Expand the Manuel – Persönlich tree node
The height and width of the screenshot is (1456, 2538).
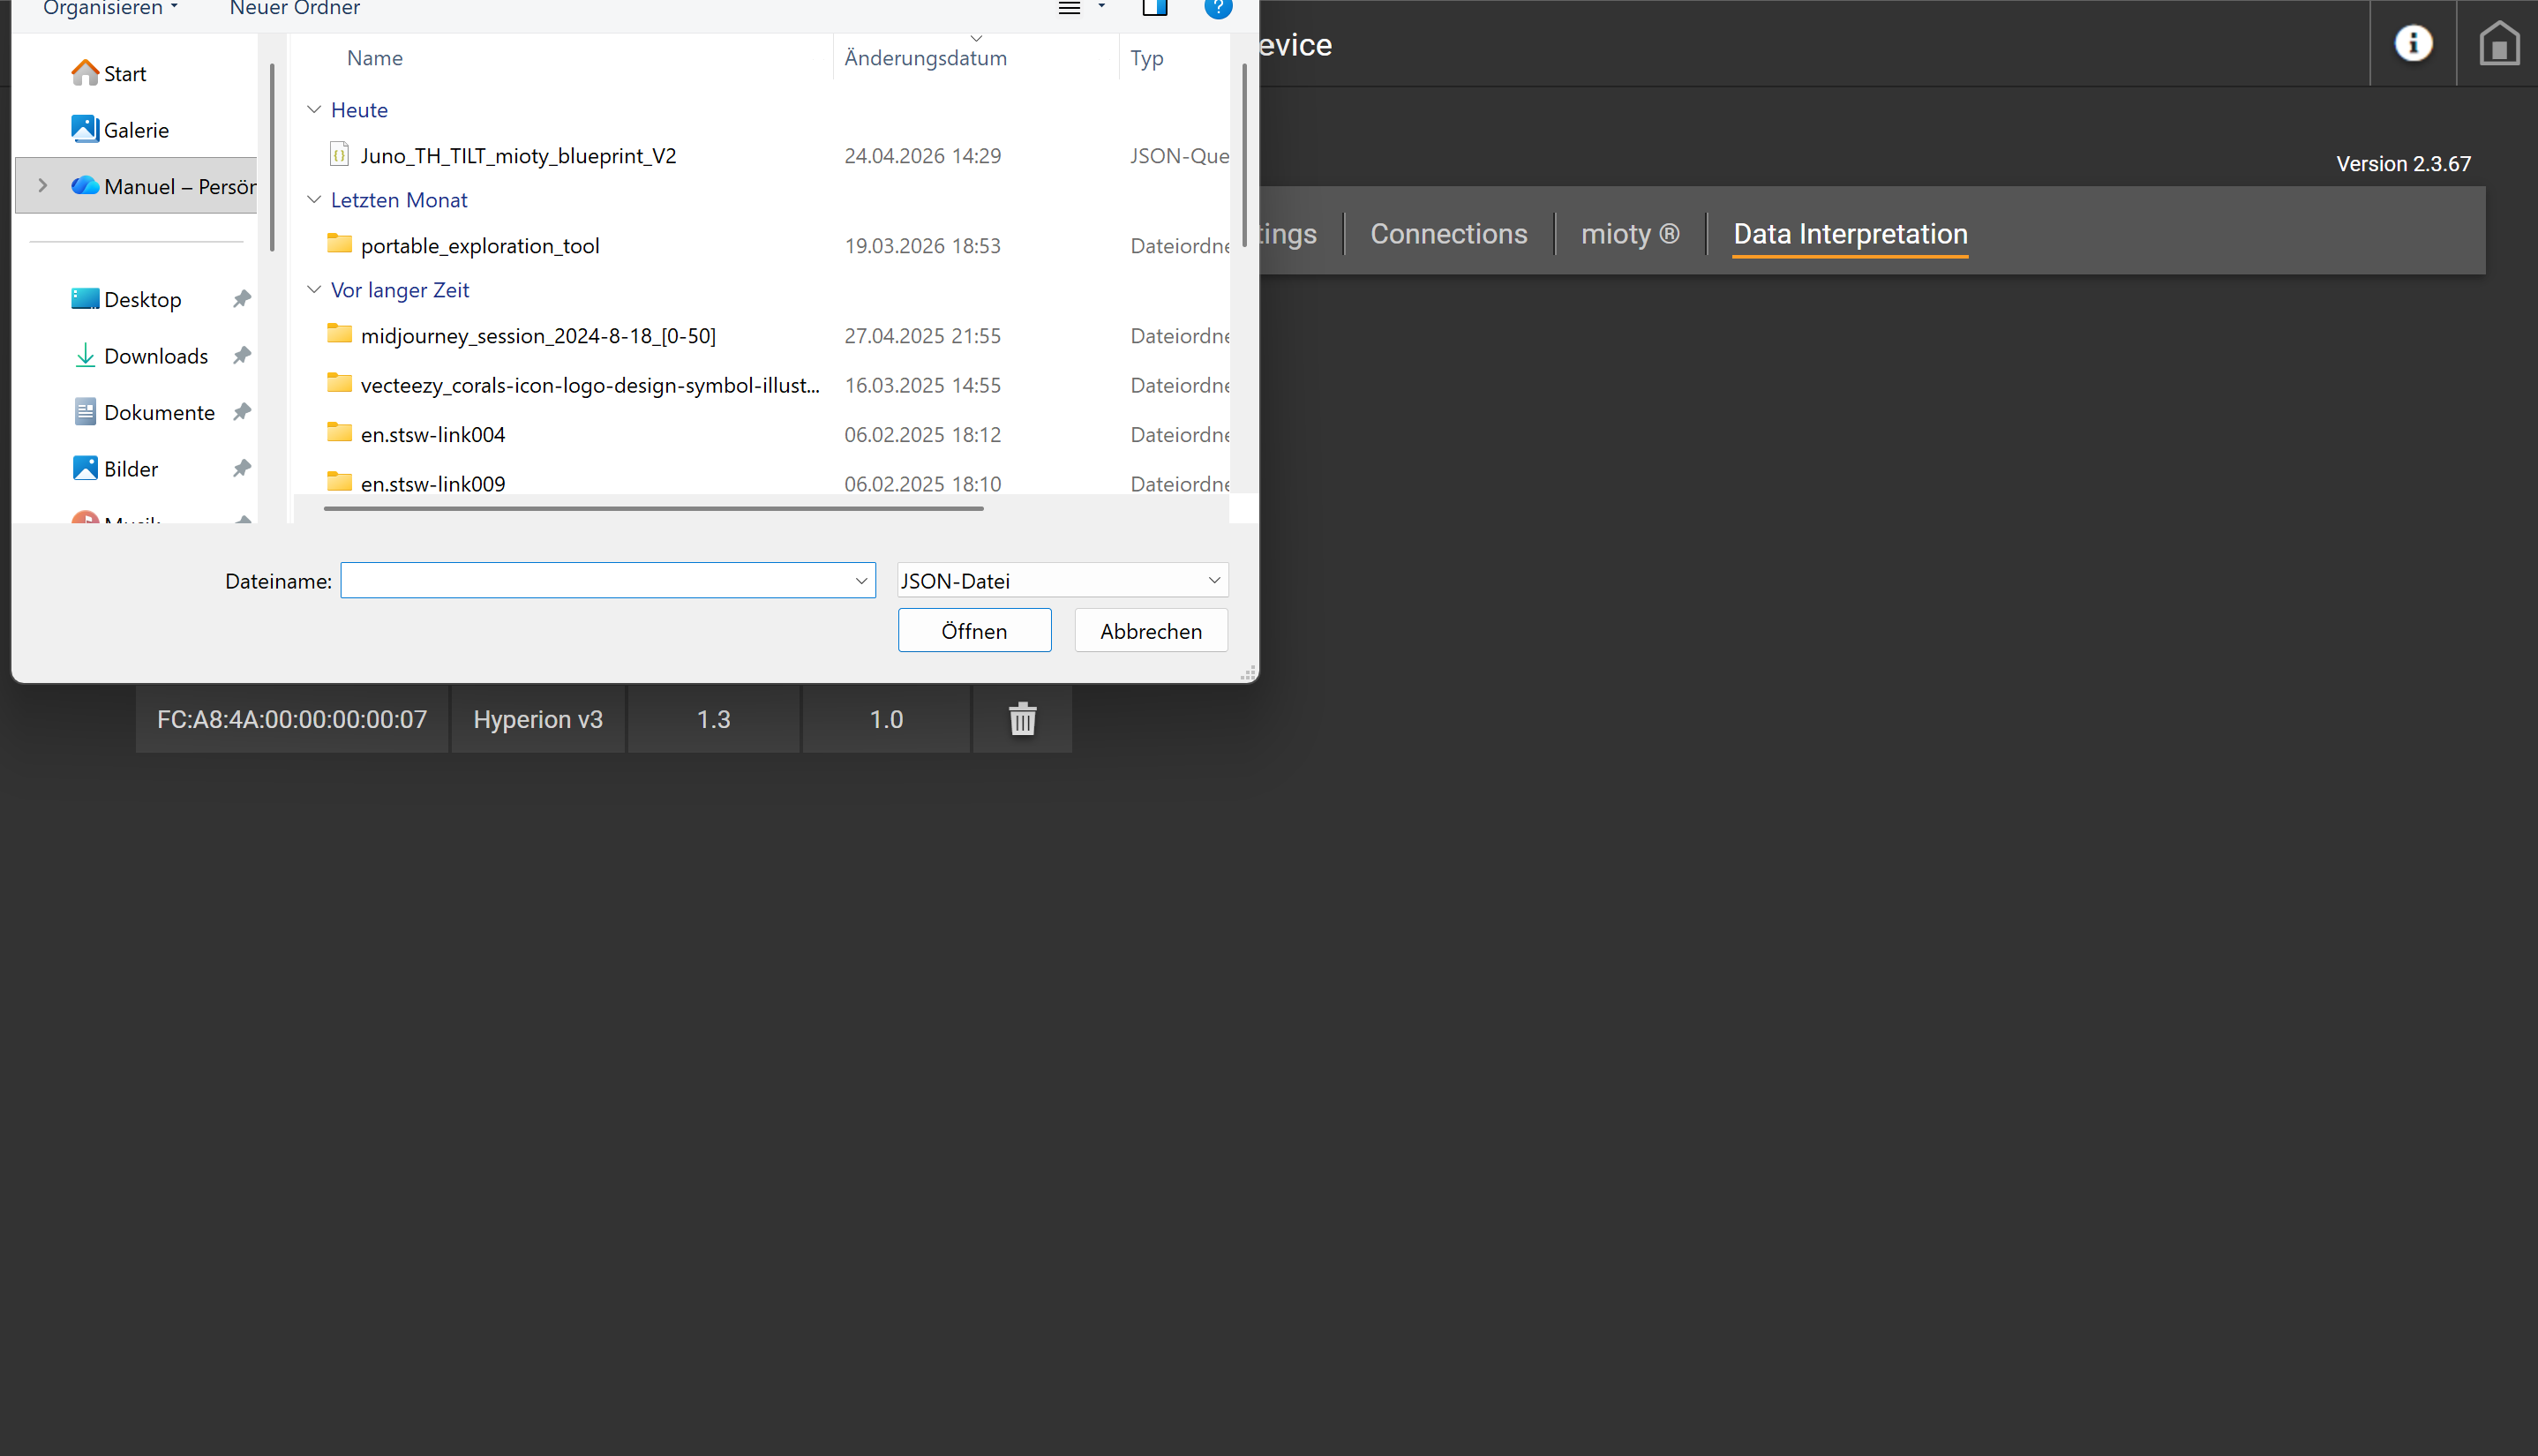[x=42, y=186]
